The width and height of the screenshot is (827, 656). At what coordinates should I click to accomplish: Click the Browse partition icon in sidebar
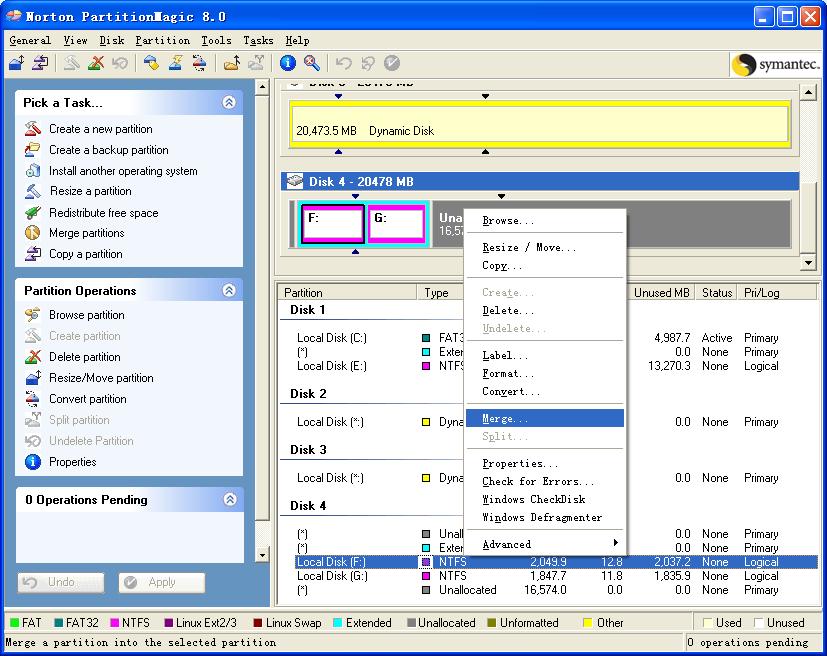pos(33,315)
